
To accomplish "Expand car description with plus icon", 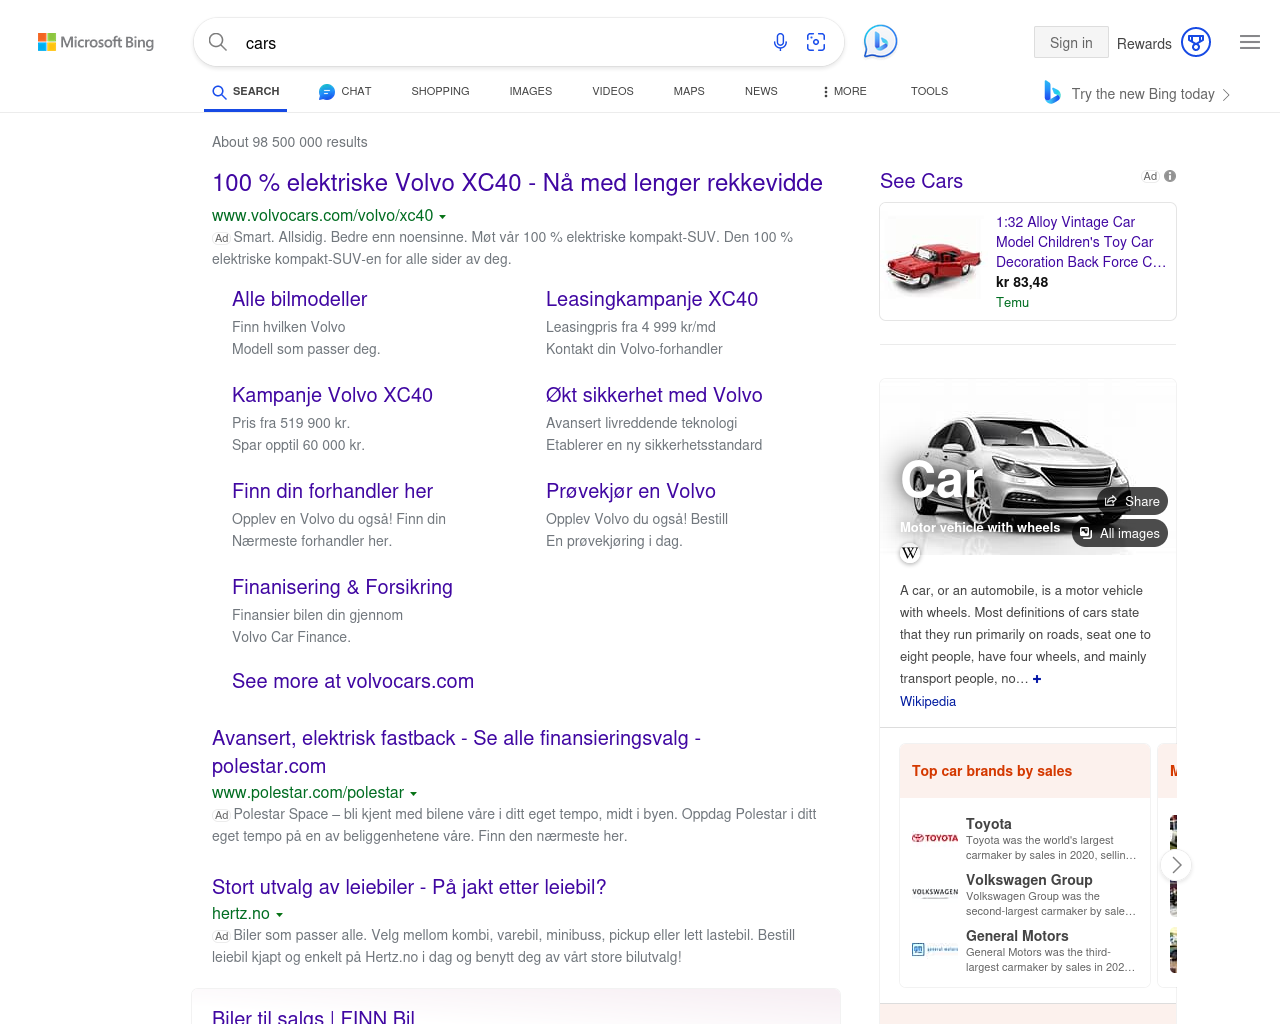I will pyautogui.click(x=1037, y=679).
